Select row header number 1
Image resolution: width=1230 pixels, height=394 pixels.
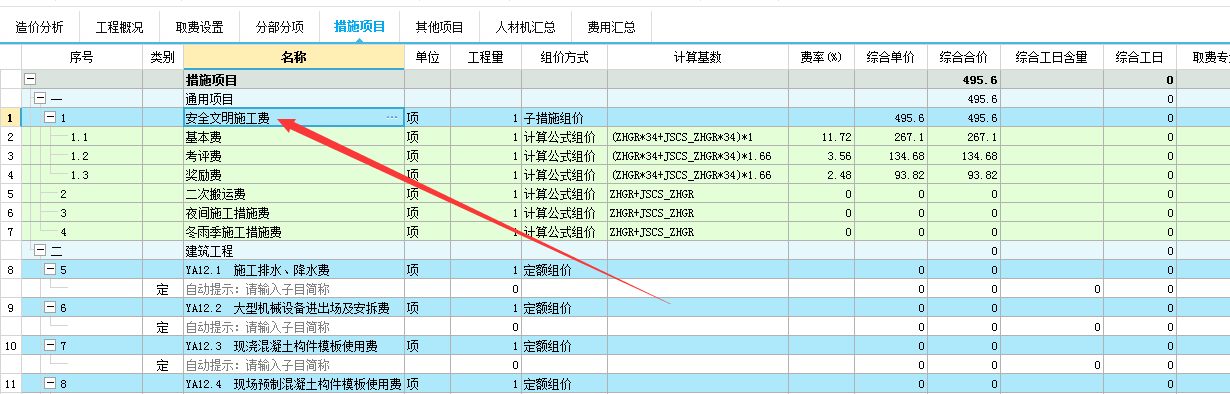pyautogui.click(x=10, y=118)
